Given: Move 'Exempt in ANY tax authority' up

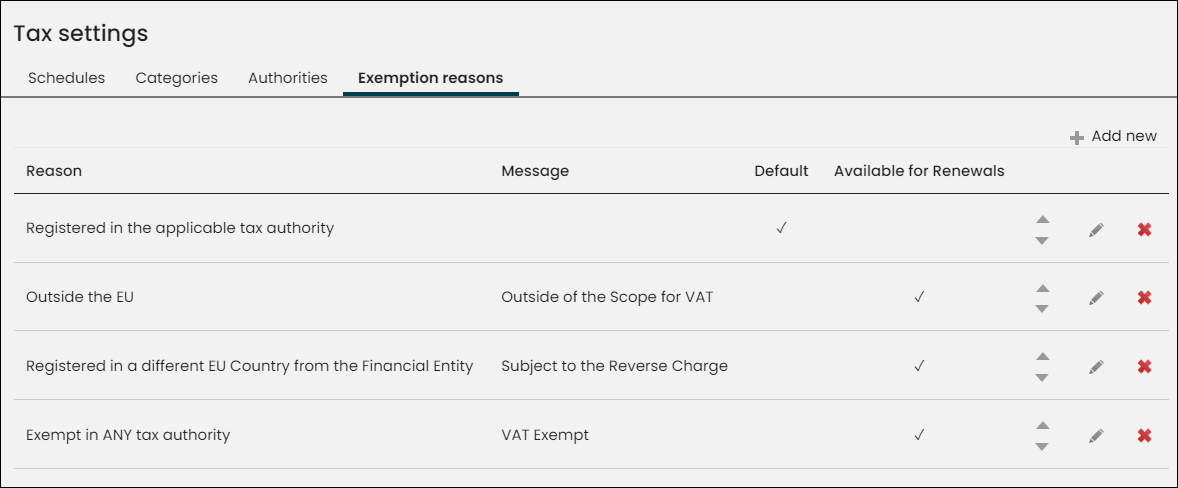Looking at the screenshot, I should (x=1042, y=426).
